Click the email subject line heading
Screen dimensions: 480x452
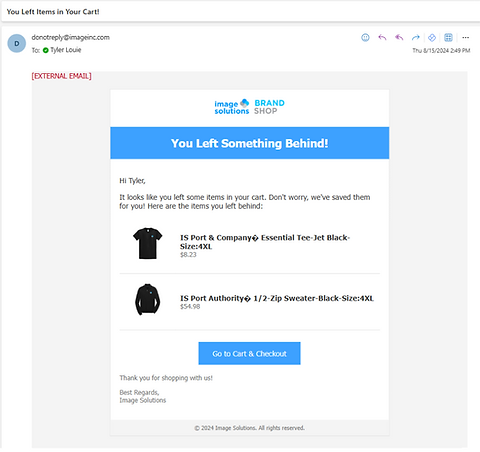point(53,12)
